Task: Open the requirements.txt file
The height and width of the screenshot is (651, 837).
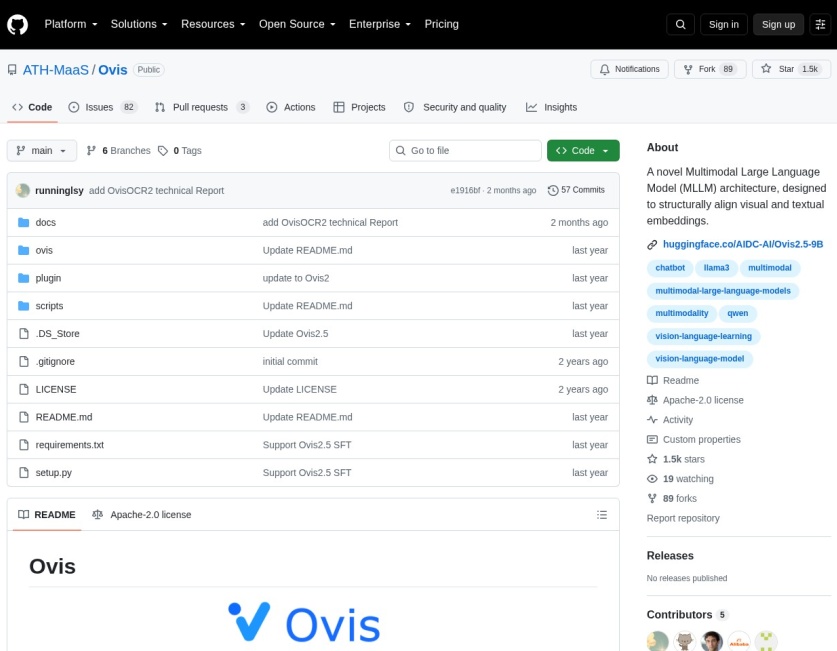Action: point(69,444)
